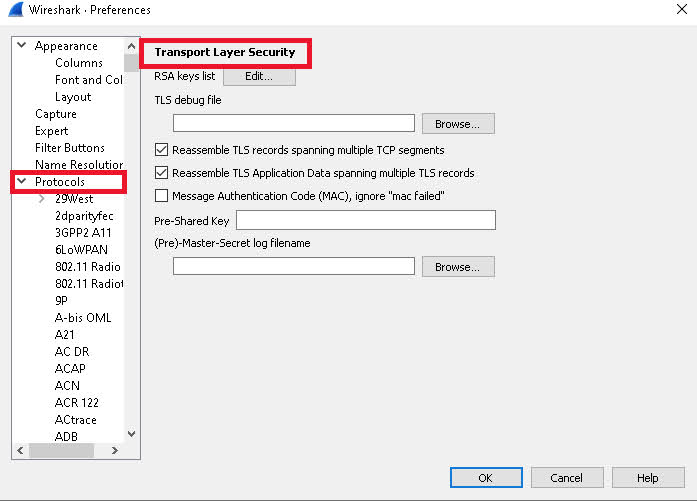Browse for TLS debug file
The width and height of the screenshot is (697, 501).
(458, 124)
